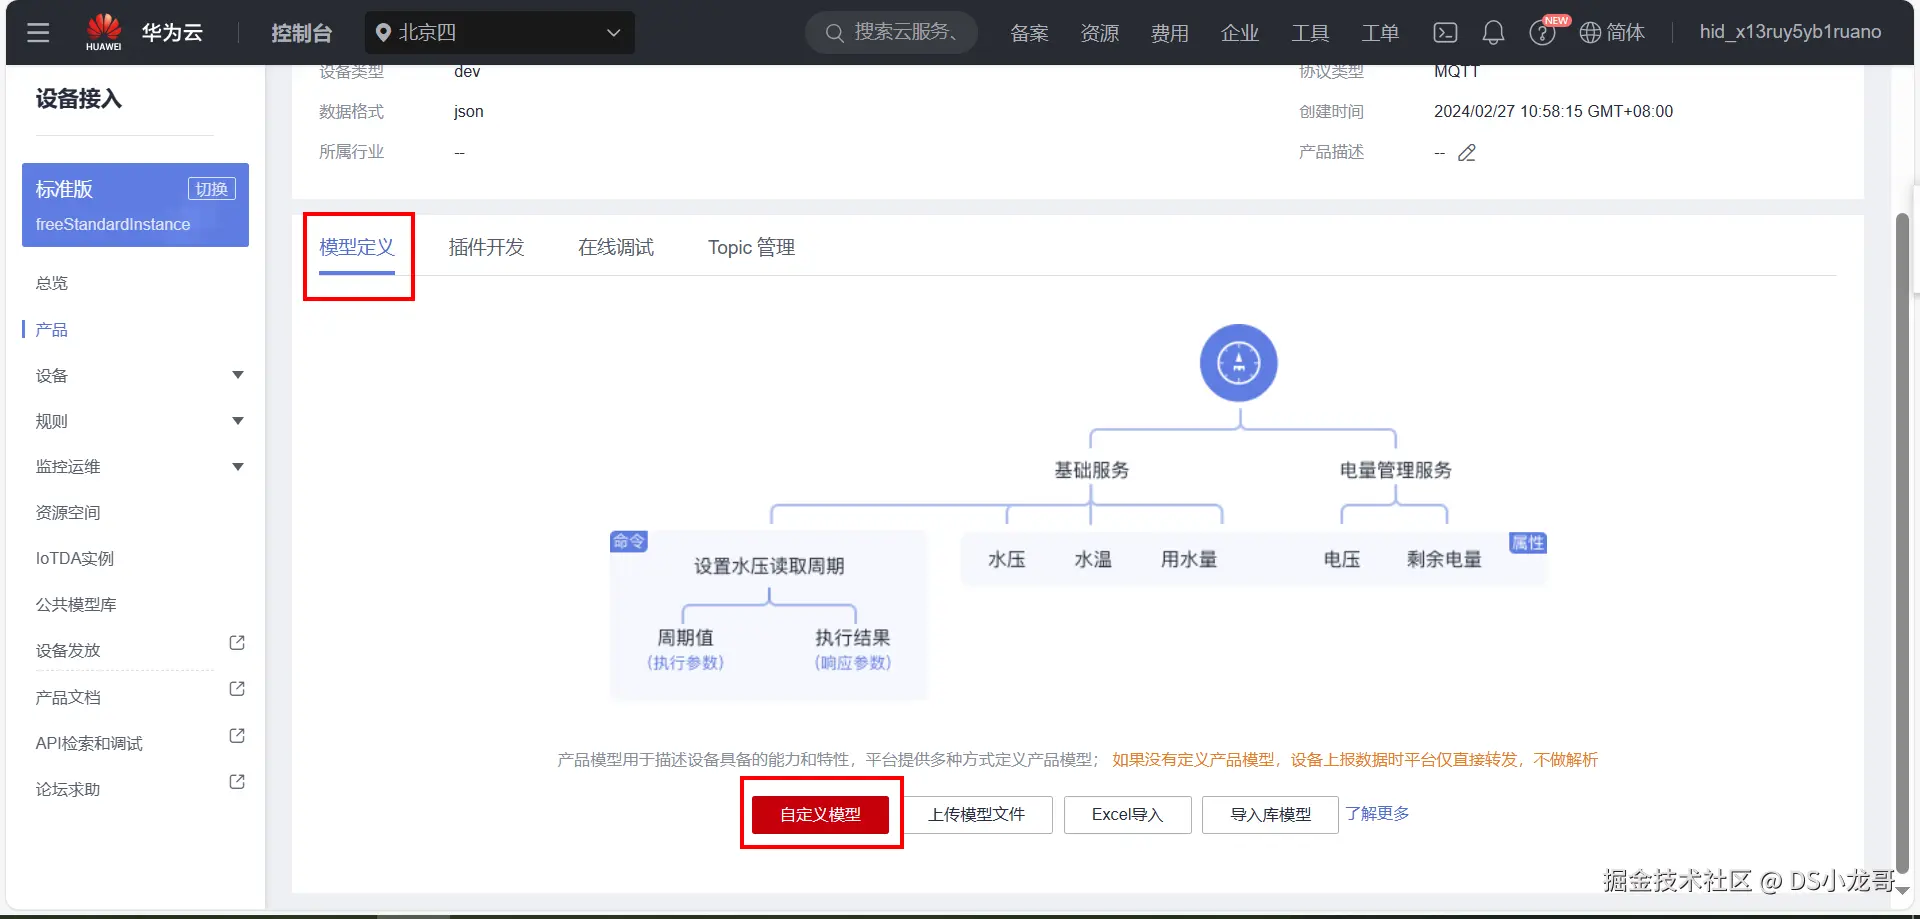Open 设备发放 in the sidebar

(68, 651)
